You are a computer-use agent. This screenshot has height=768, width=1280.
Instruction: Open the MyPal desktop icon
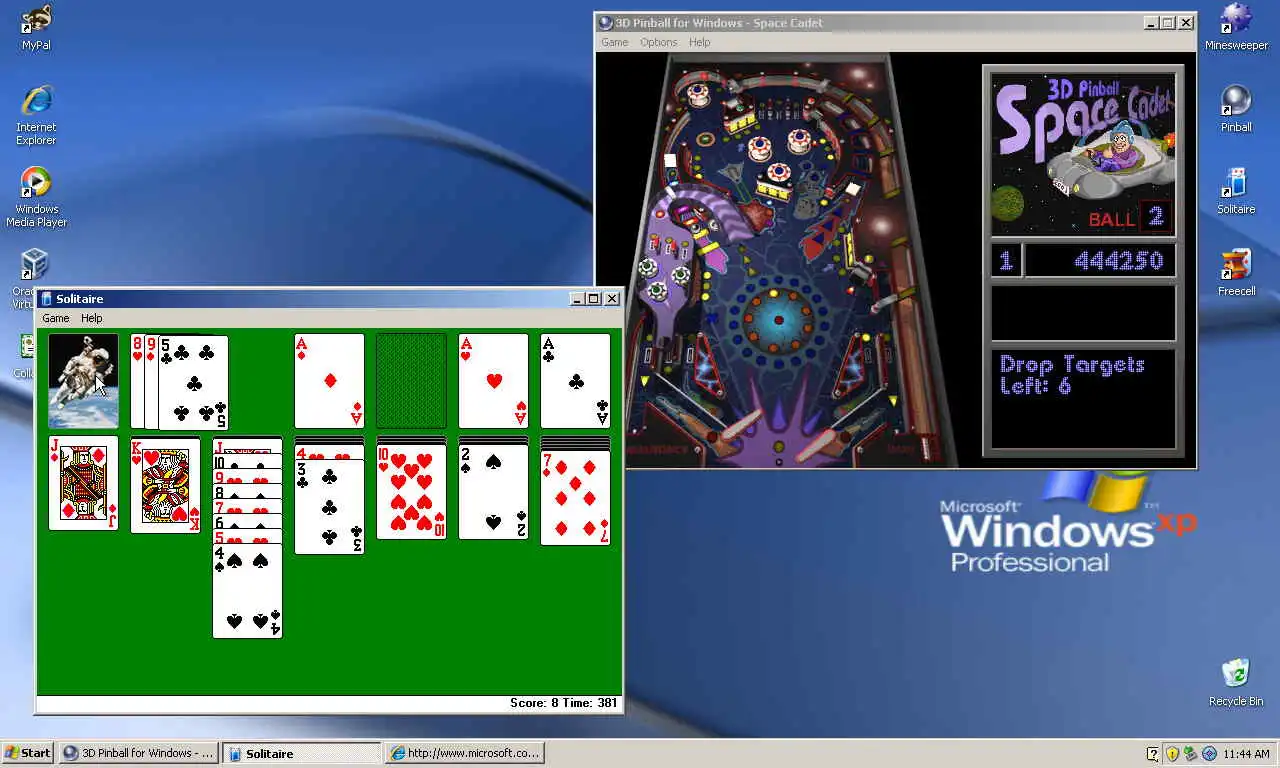coord(36,27)
